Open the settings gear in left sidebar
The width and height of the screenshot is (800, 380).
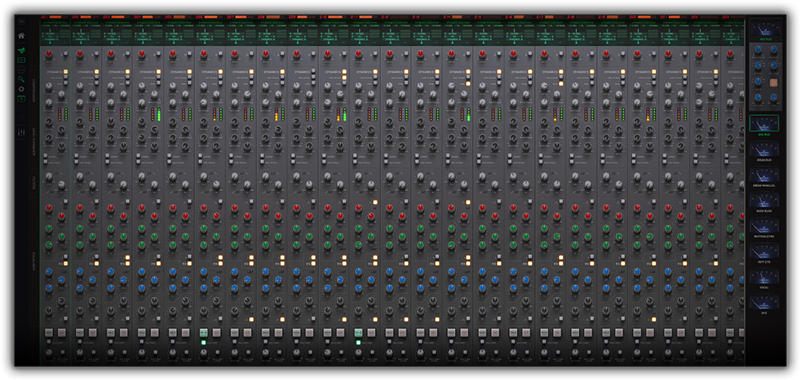(21, 89)
